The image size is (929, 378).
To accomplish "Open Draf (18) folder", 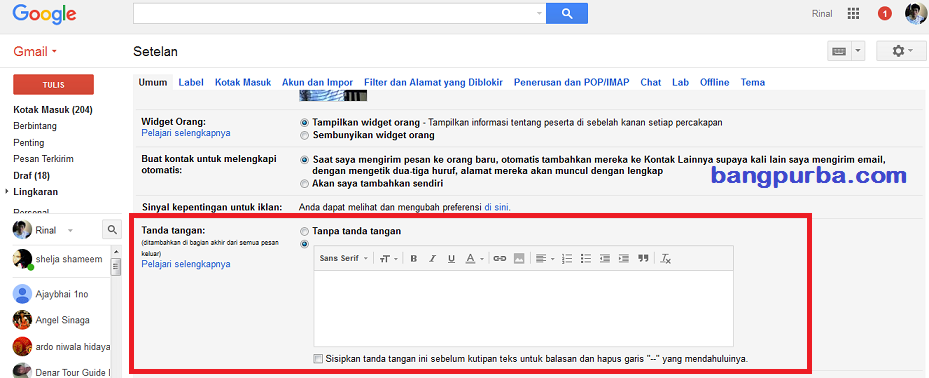I will (31, 175).
